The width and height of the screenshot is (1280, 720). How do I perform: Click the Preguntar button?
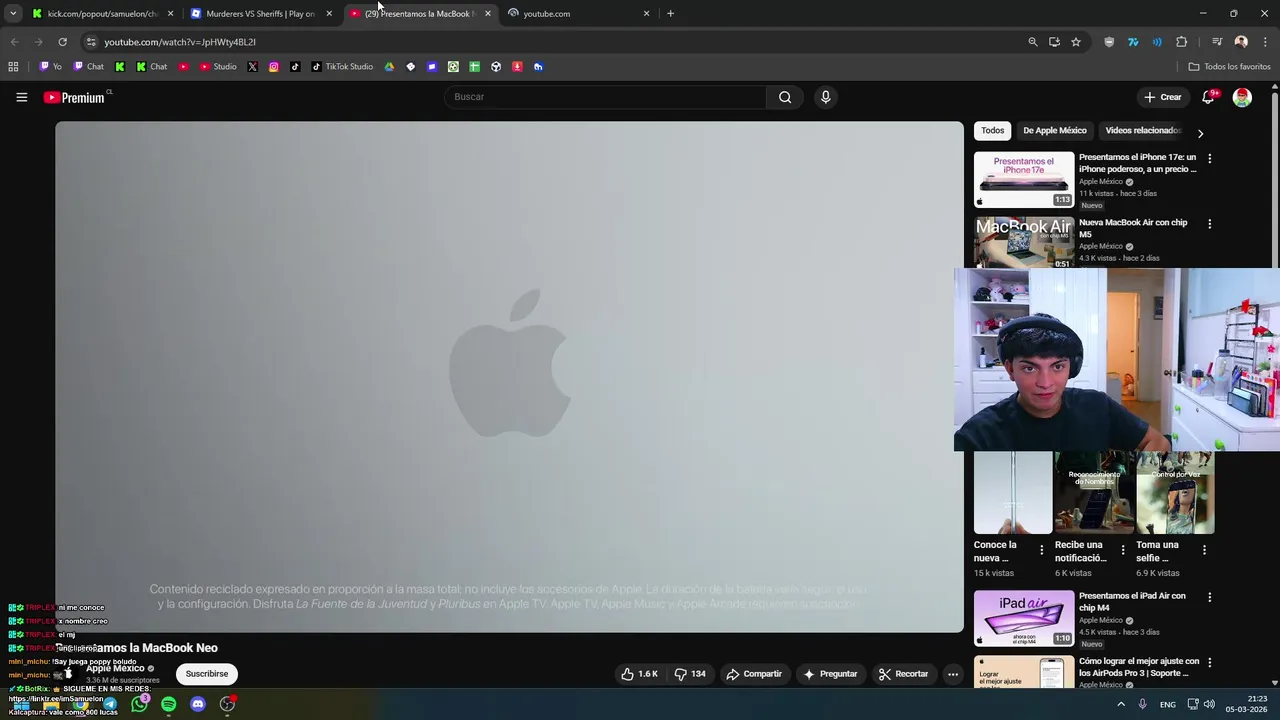tap(830, 674)
